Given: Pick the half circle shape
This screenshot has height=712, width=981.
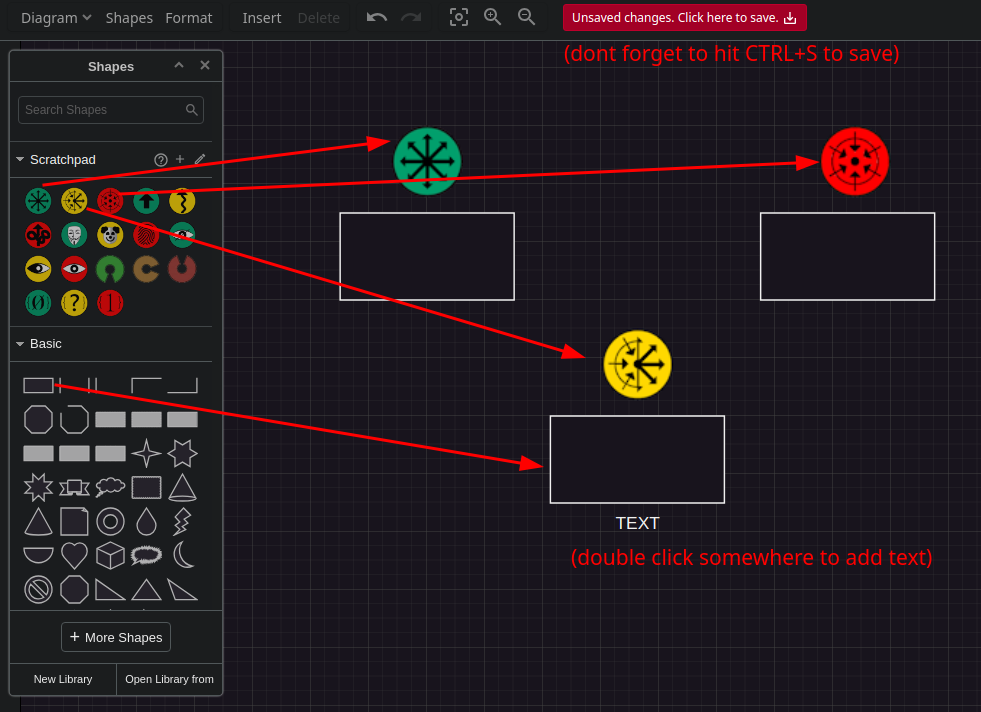Looking at the screenshot, I should (x=38, y=555).
